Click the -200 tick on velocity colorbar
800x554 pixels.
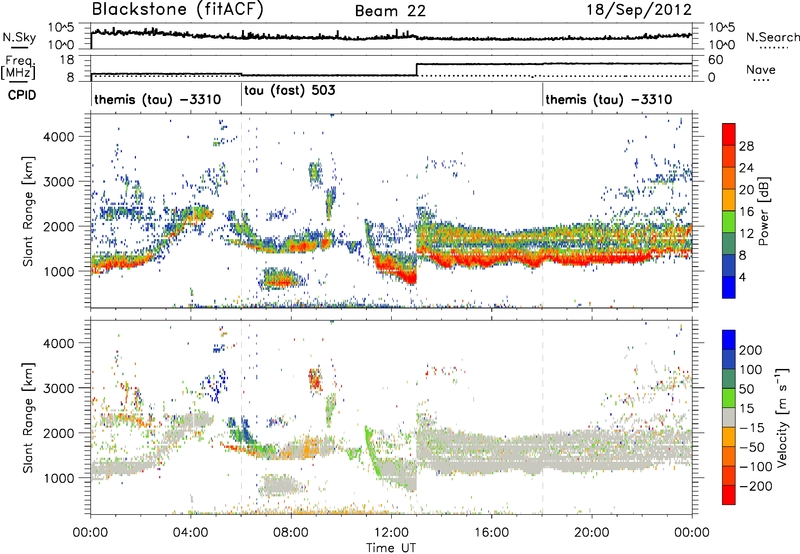click(x=754, y=486)
